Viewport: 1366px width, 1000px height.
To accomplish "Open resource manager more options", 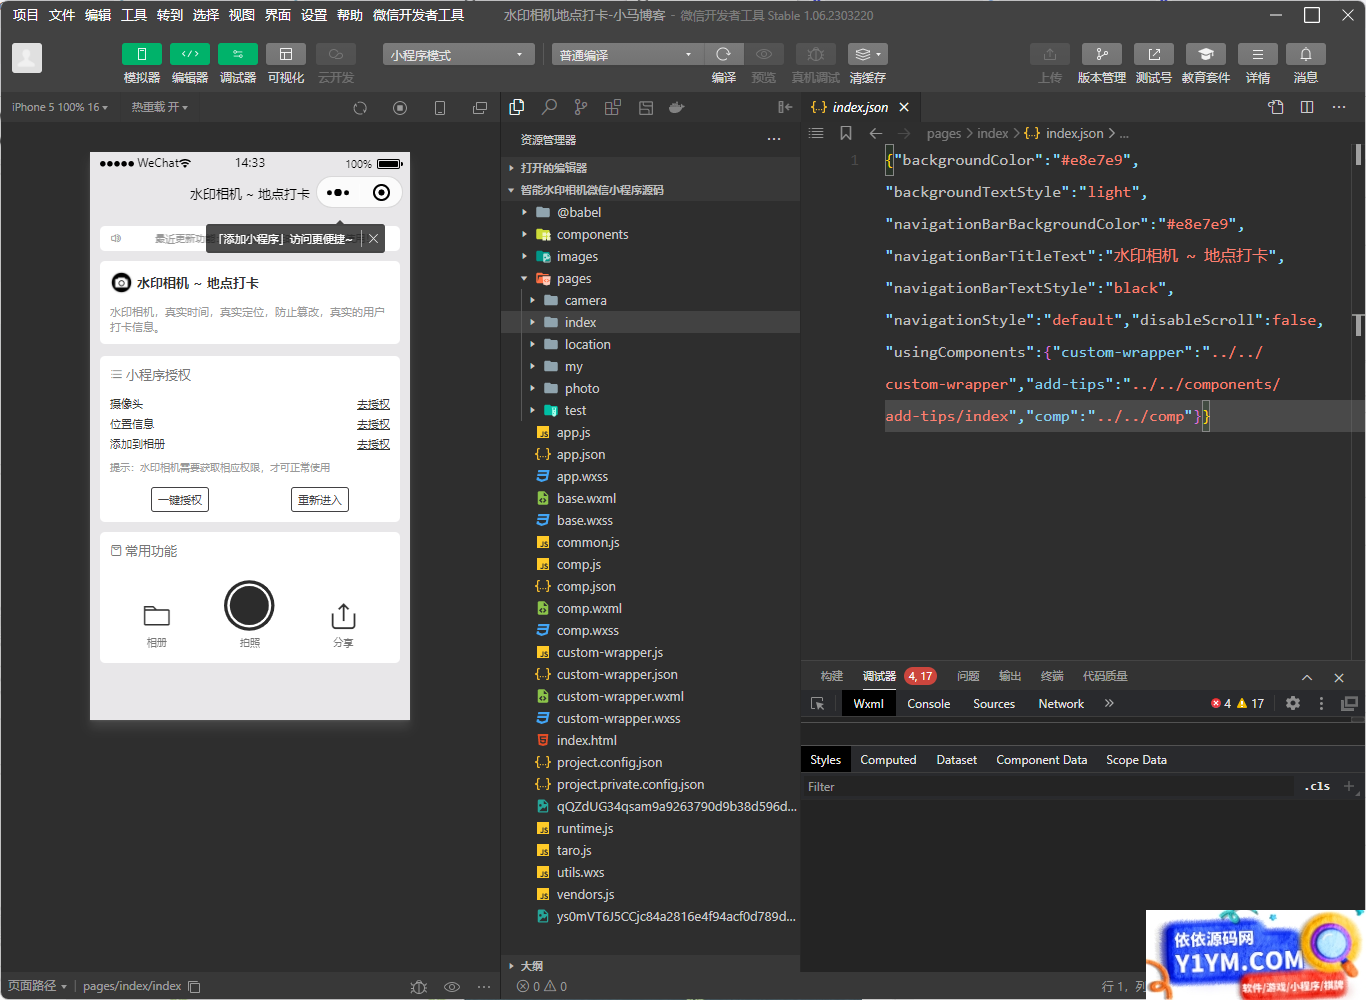I will (774, 139).
